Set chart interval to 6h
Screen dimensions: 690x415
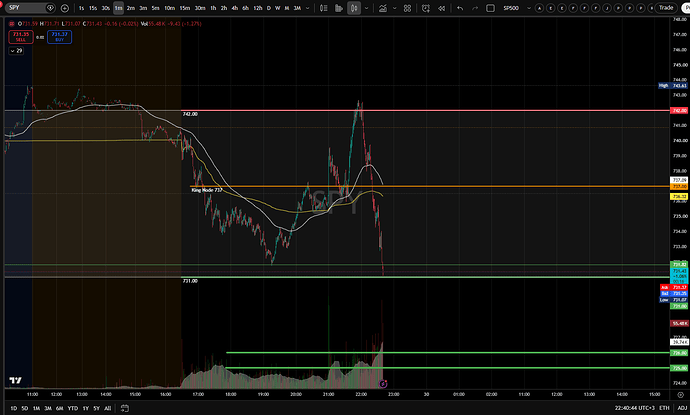click(246, 8)
